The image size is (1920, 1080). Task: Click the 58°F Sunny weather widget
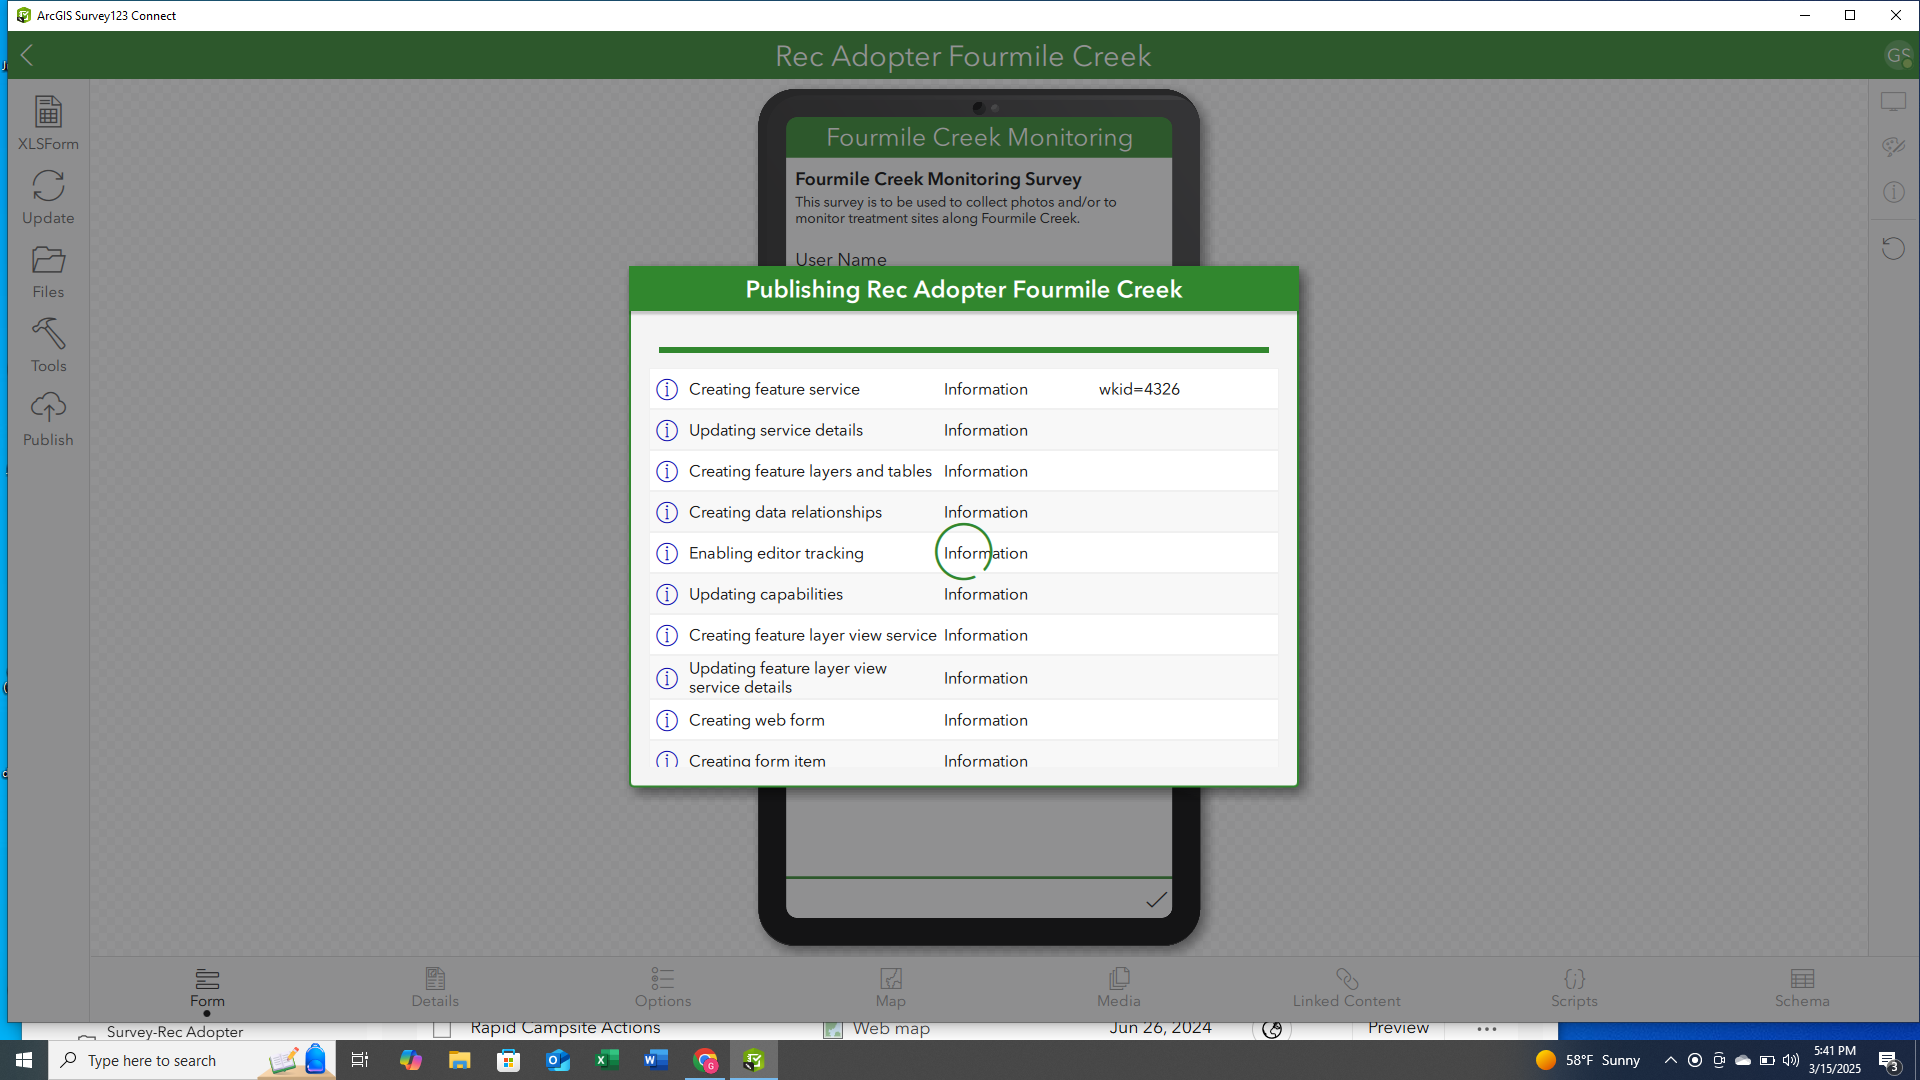[x=1588, y=1060]
